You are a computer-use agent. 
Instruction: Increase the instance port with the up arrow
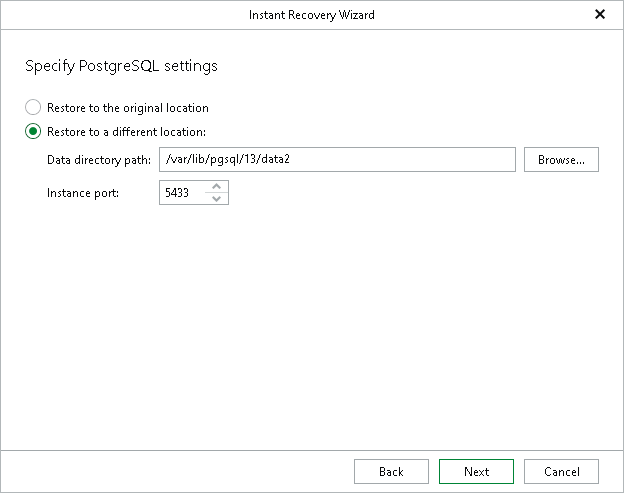217,186
